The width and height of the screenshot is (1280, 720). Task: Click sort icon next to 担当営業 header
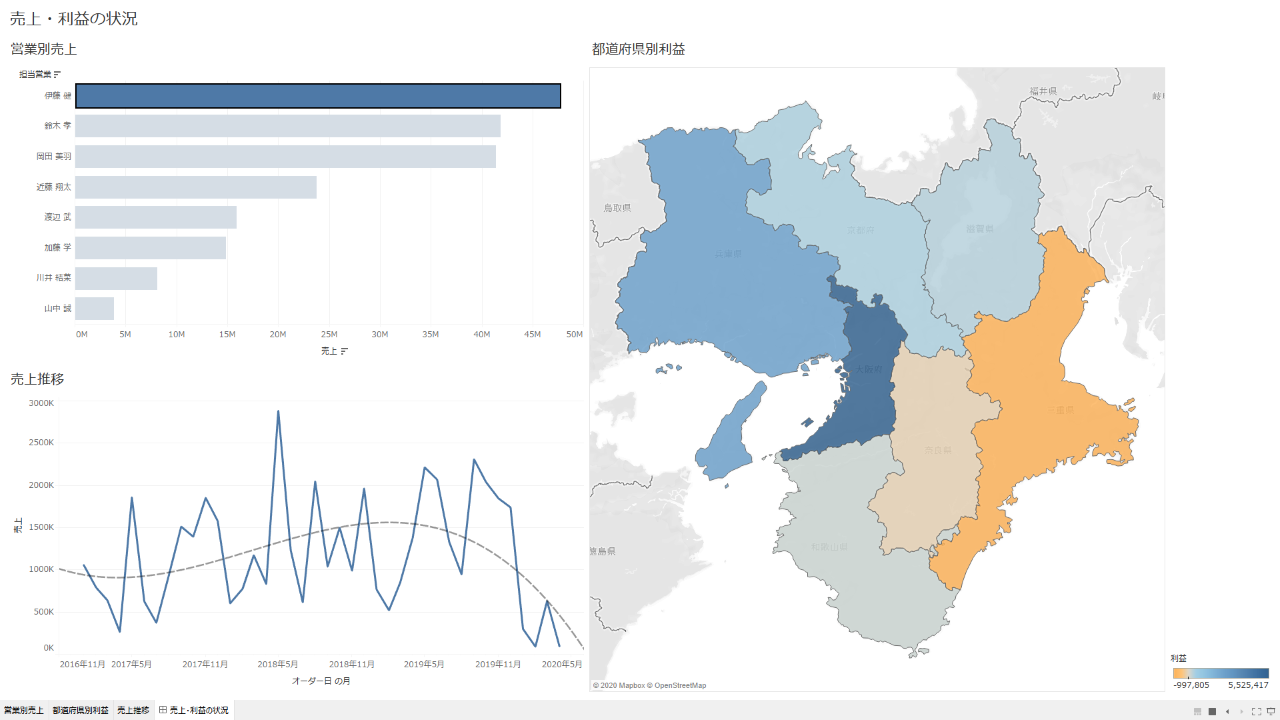point(57,74)
